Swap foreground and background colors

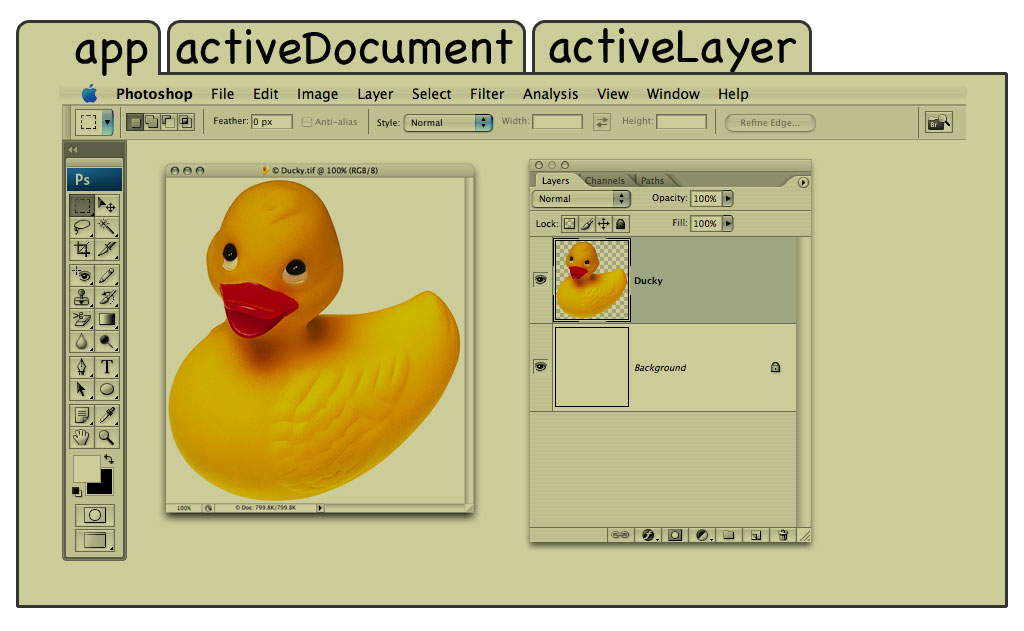coord(109,459)
